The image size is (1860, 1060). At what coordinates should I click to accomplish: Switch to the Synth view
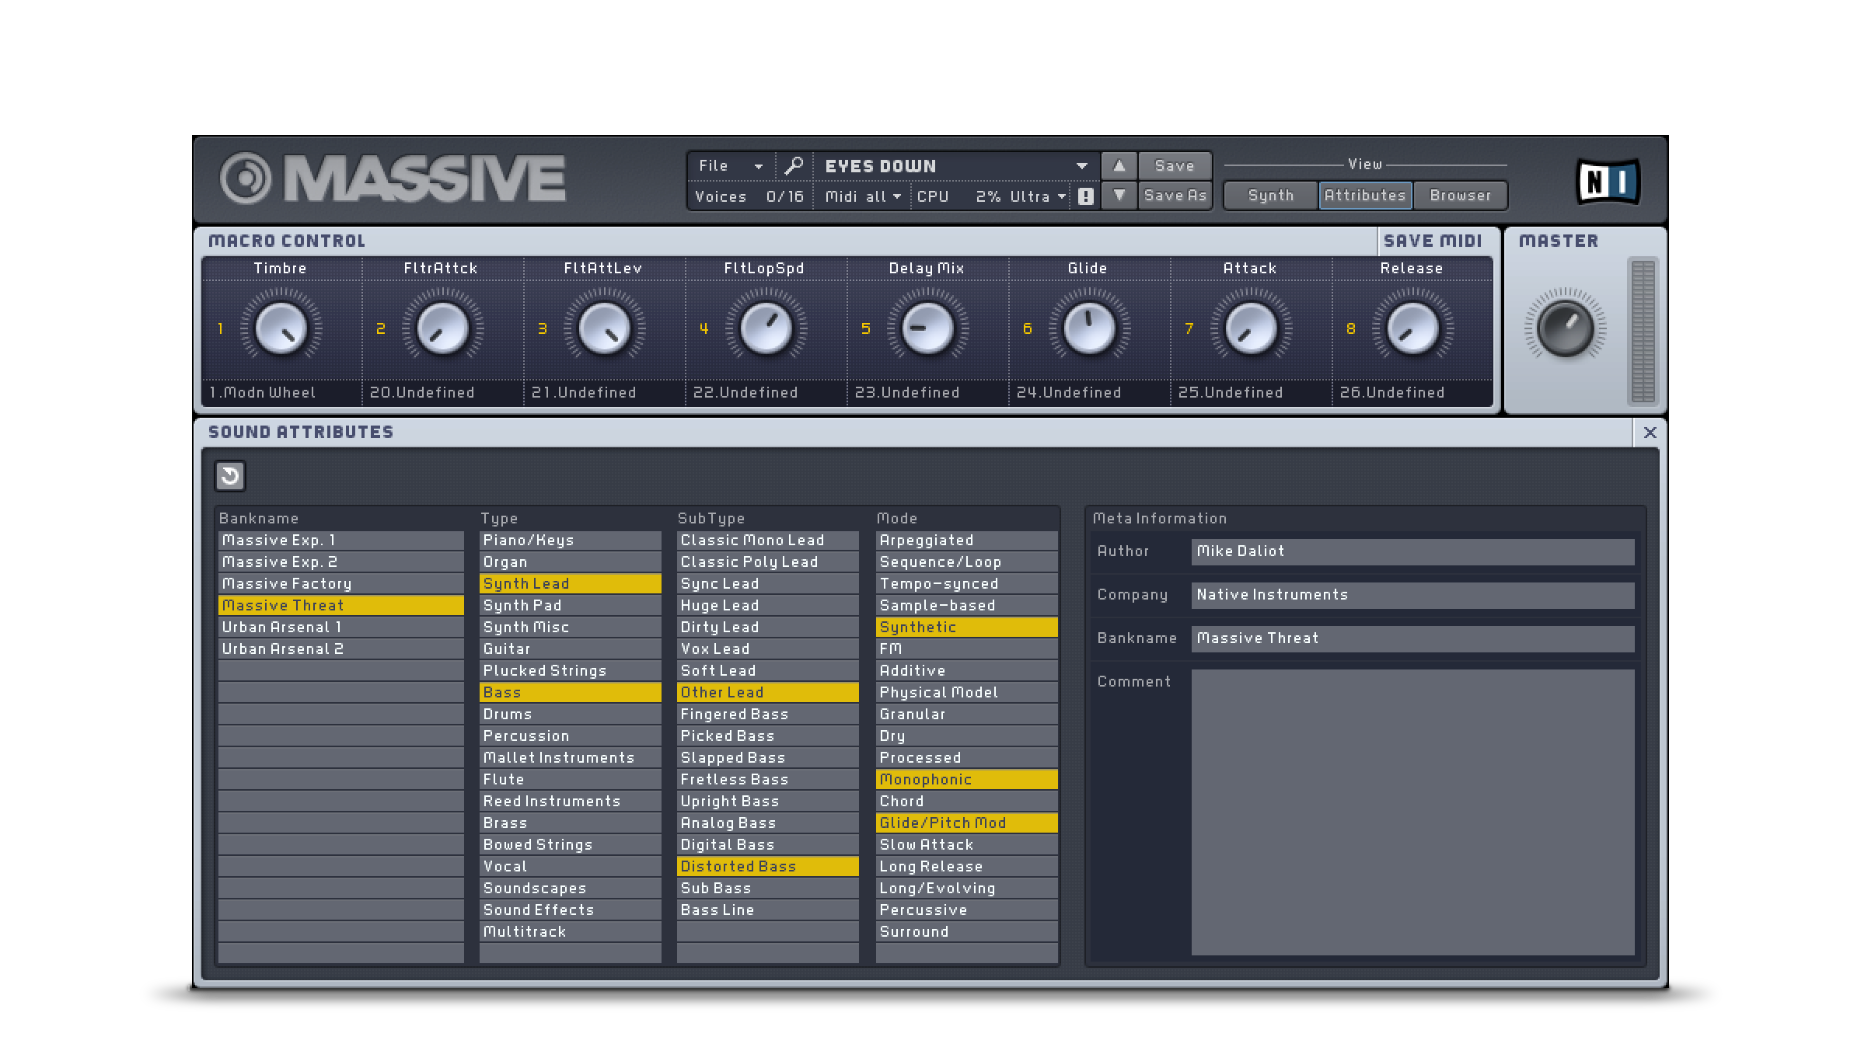coord(1270,196)
